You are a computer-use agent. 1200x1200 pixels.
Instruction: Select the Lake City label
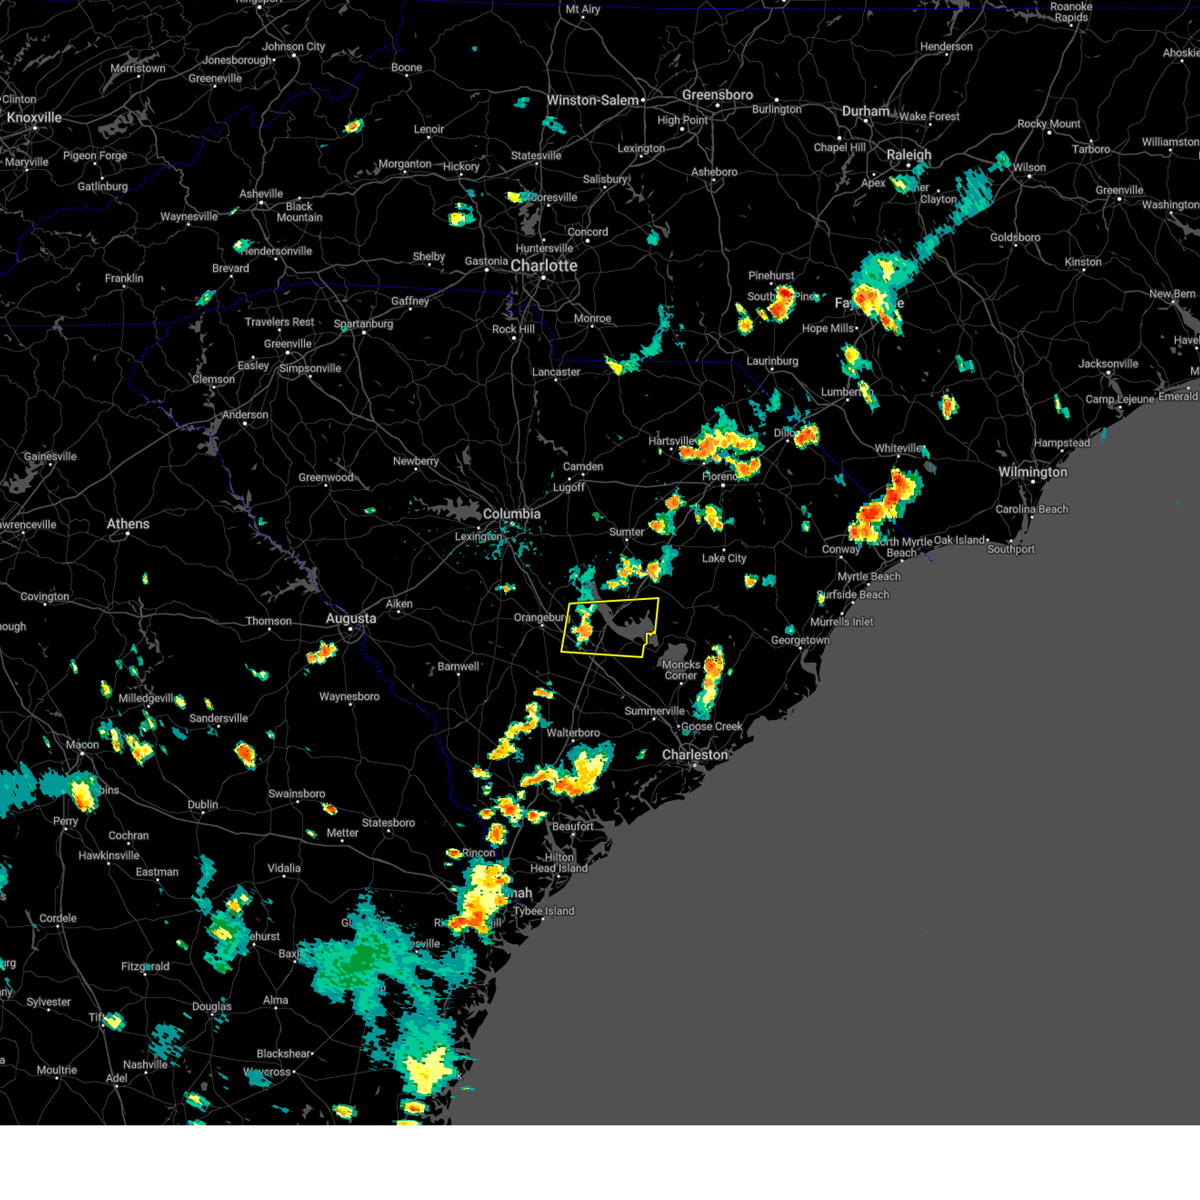(724, 558)
